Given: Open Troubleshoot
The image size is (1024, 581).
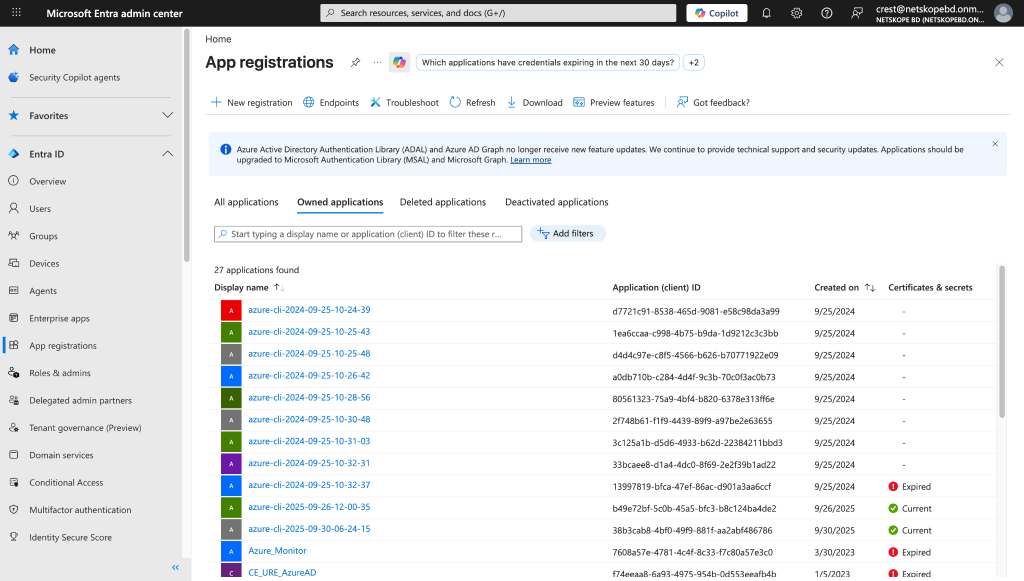Looking at the screenshot, I should click(x=404, y=102).
